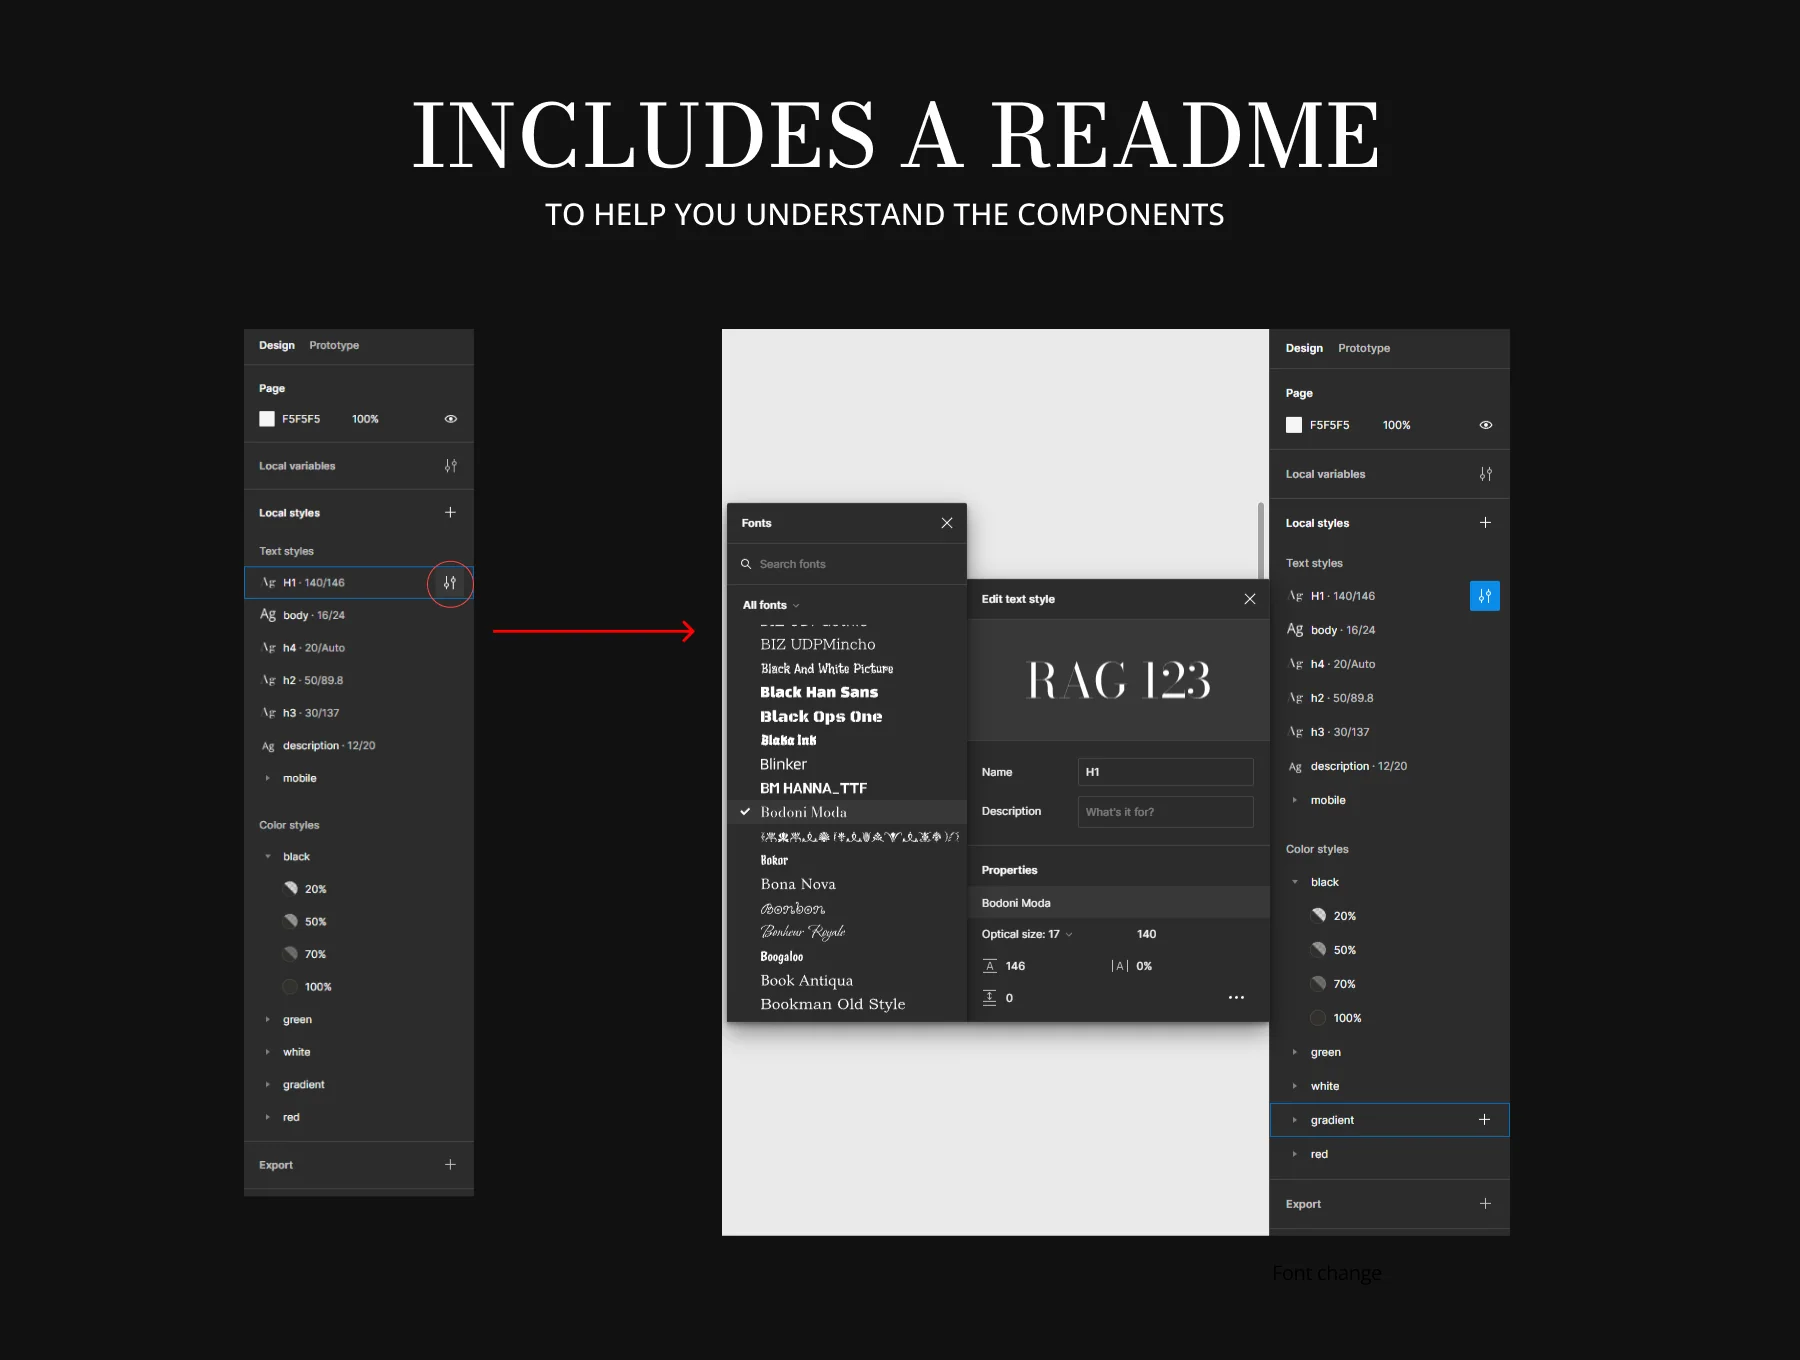Click the search magnifier in Fonts panel
This screenshot has height=1360, width=1800.
[x=746, y=564]
